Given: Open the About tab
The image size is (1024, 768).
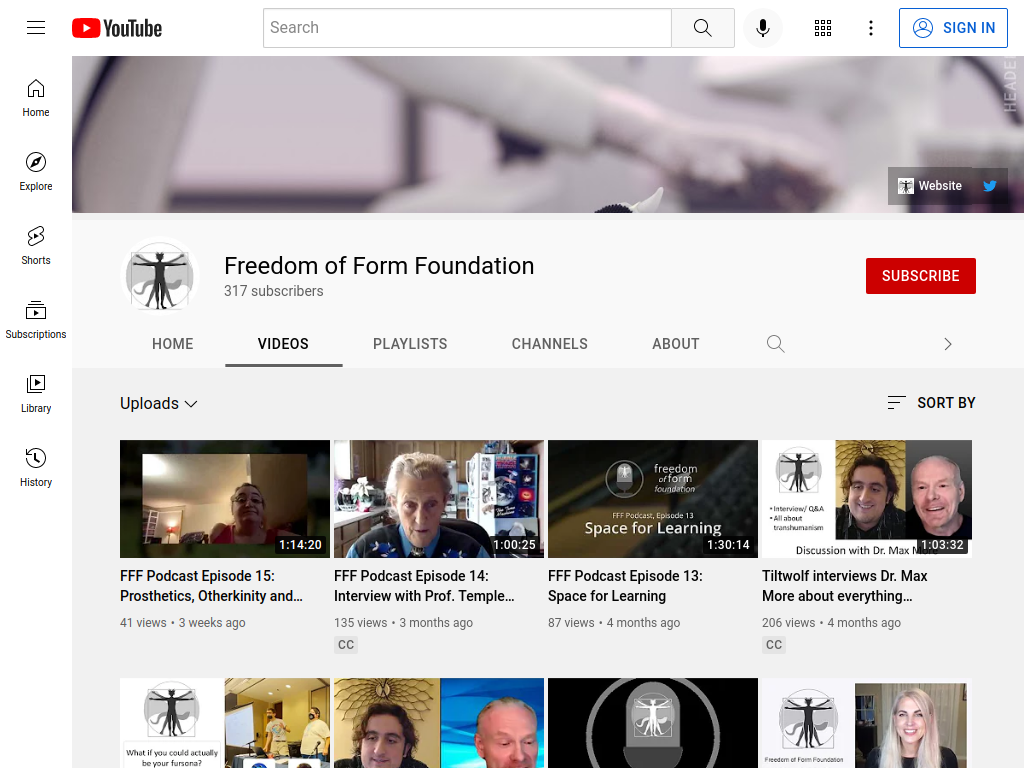Looking at the screenshot, I should pos(676,344).
